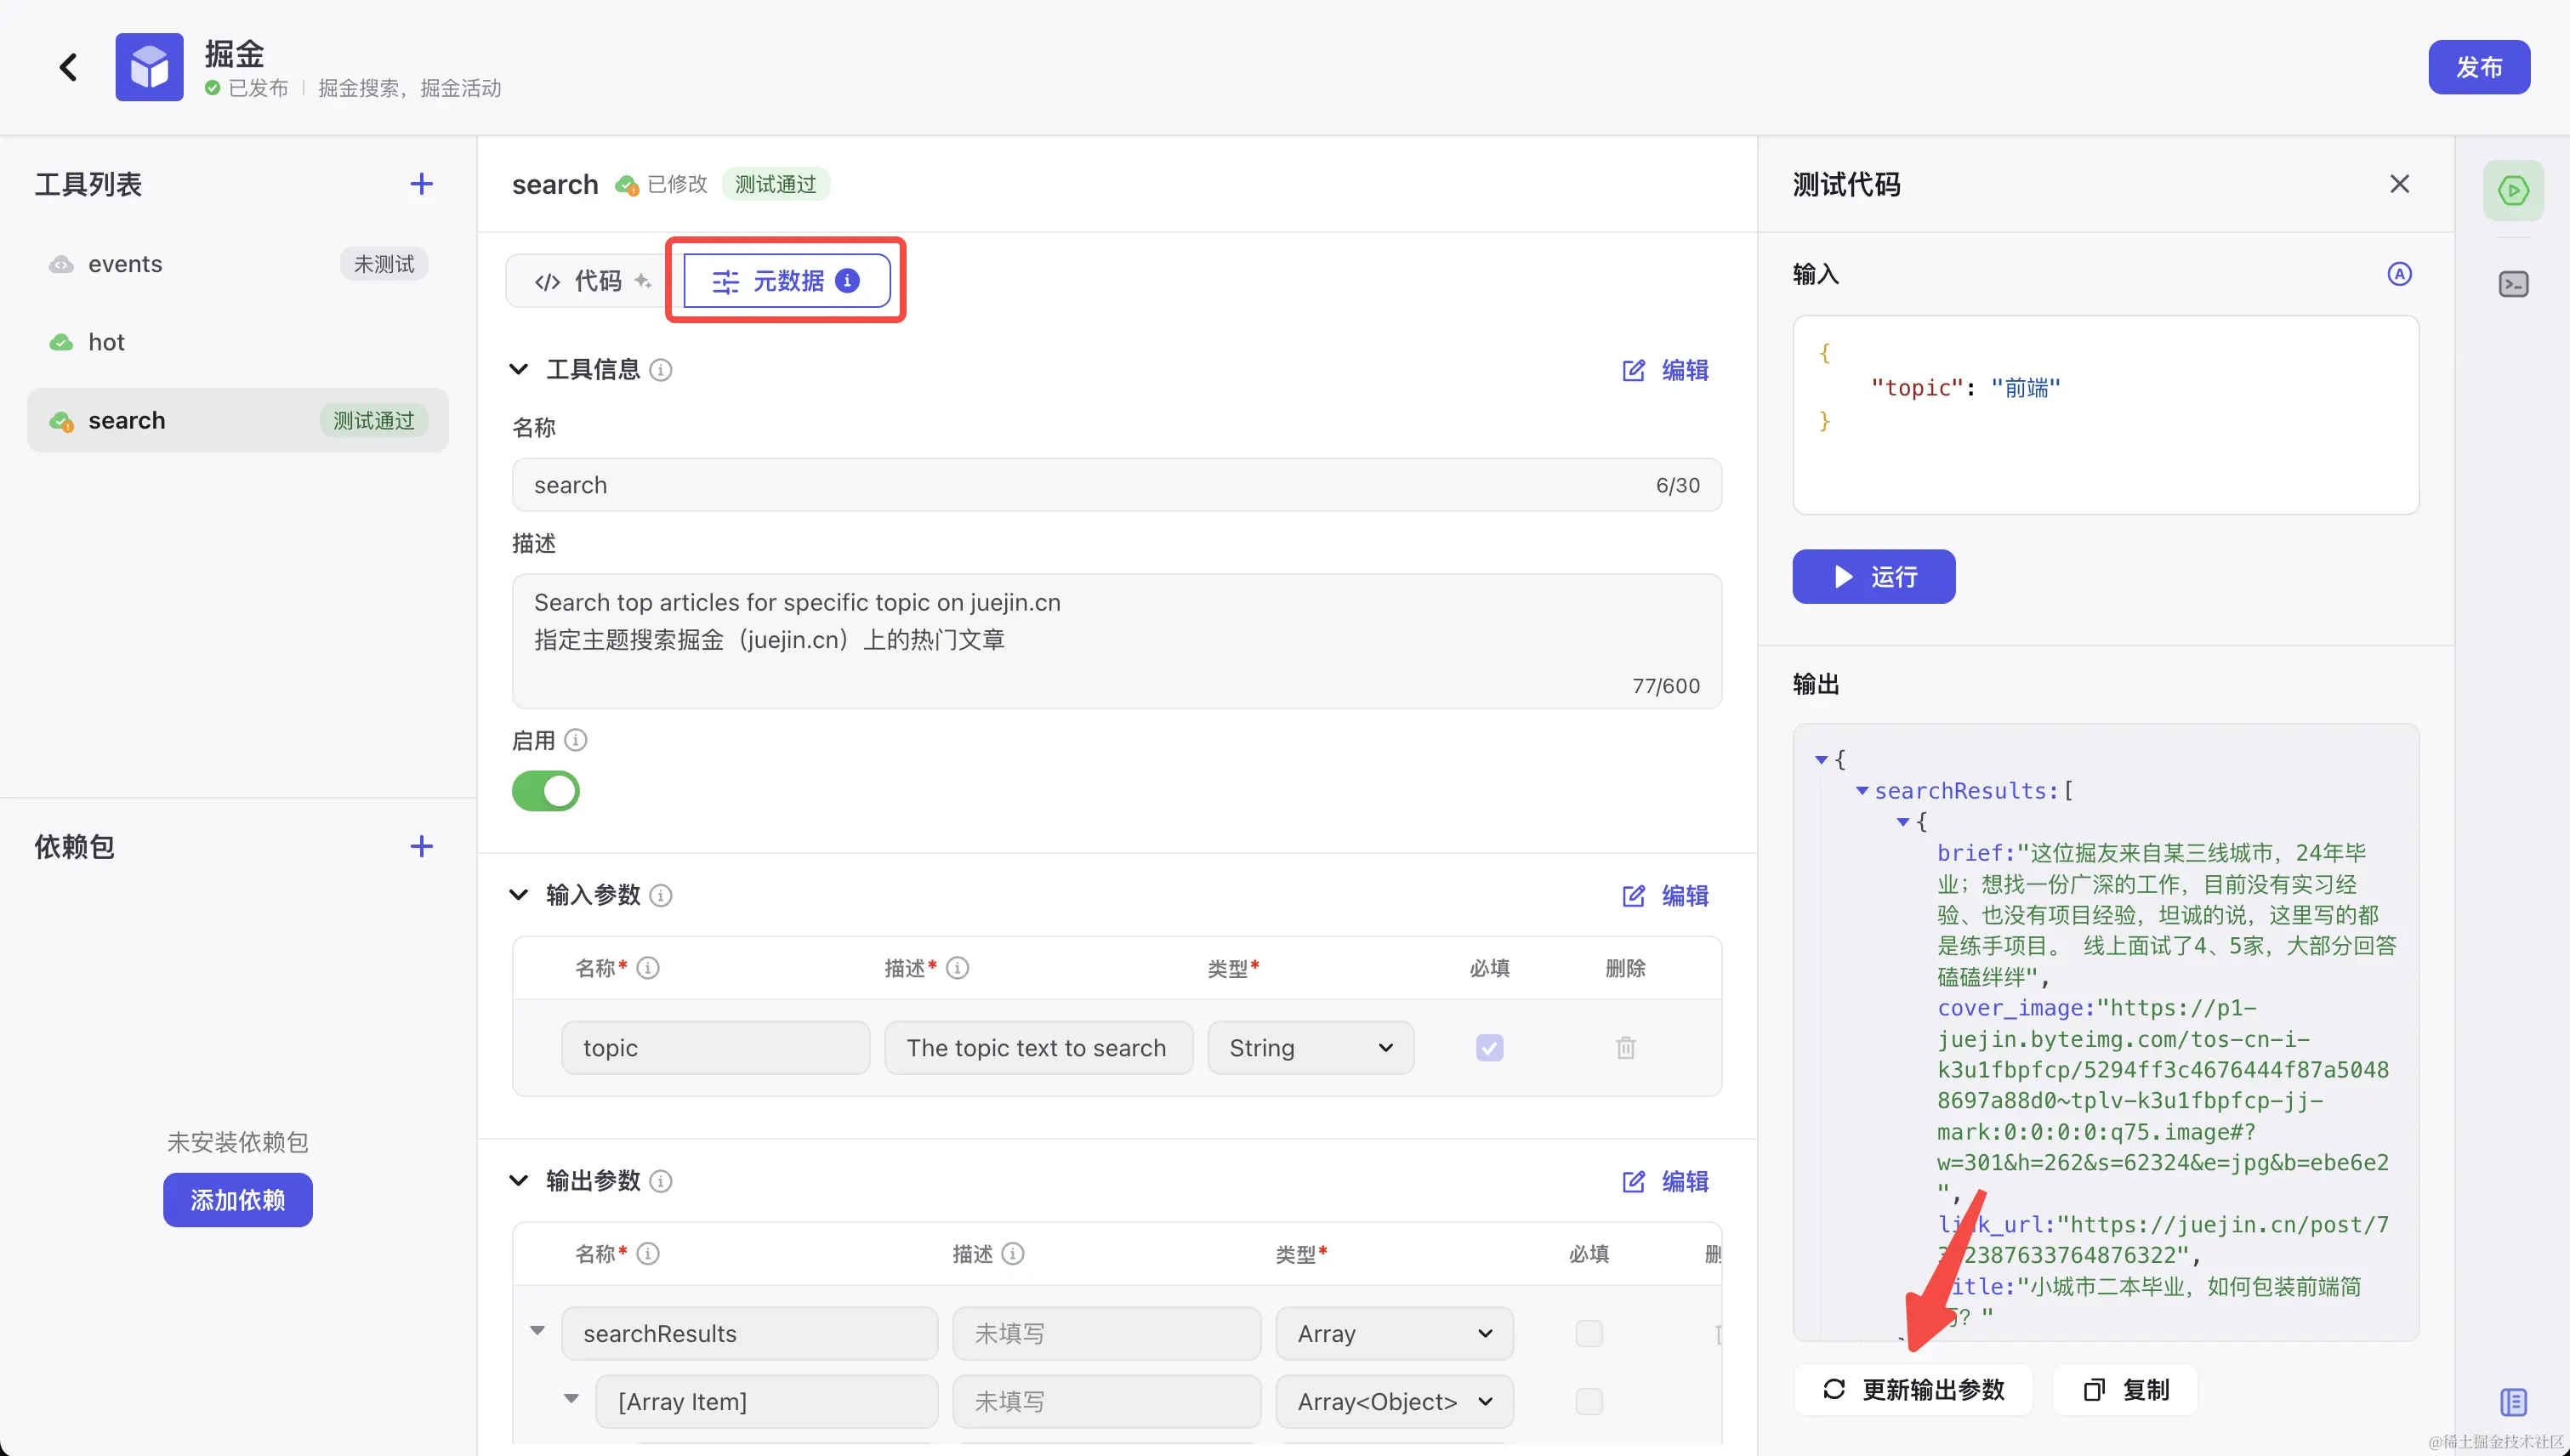This screenshot has height=1456, width=2570.
Task: Open the Array<Object> type dropdown
Action: (1394, 1402)
